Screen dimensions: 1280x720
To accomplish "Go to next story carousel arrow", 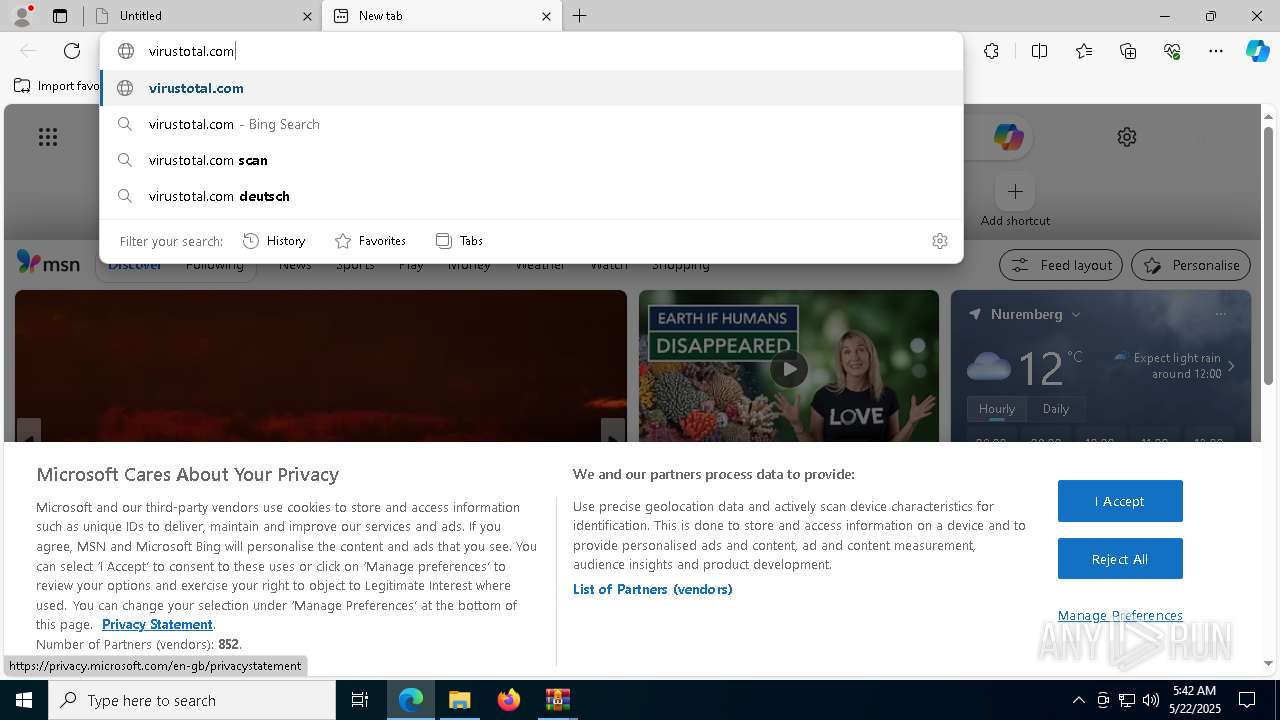I will click(x=613, y=436).
